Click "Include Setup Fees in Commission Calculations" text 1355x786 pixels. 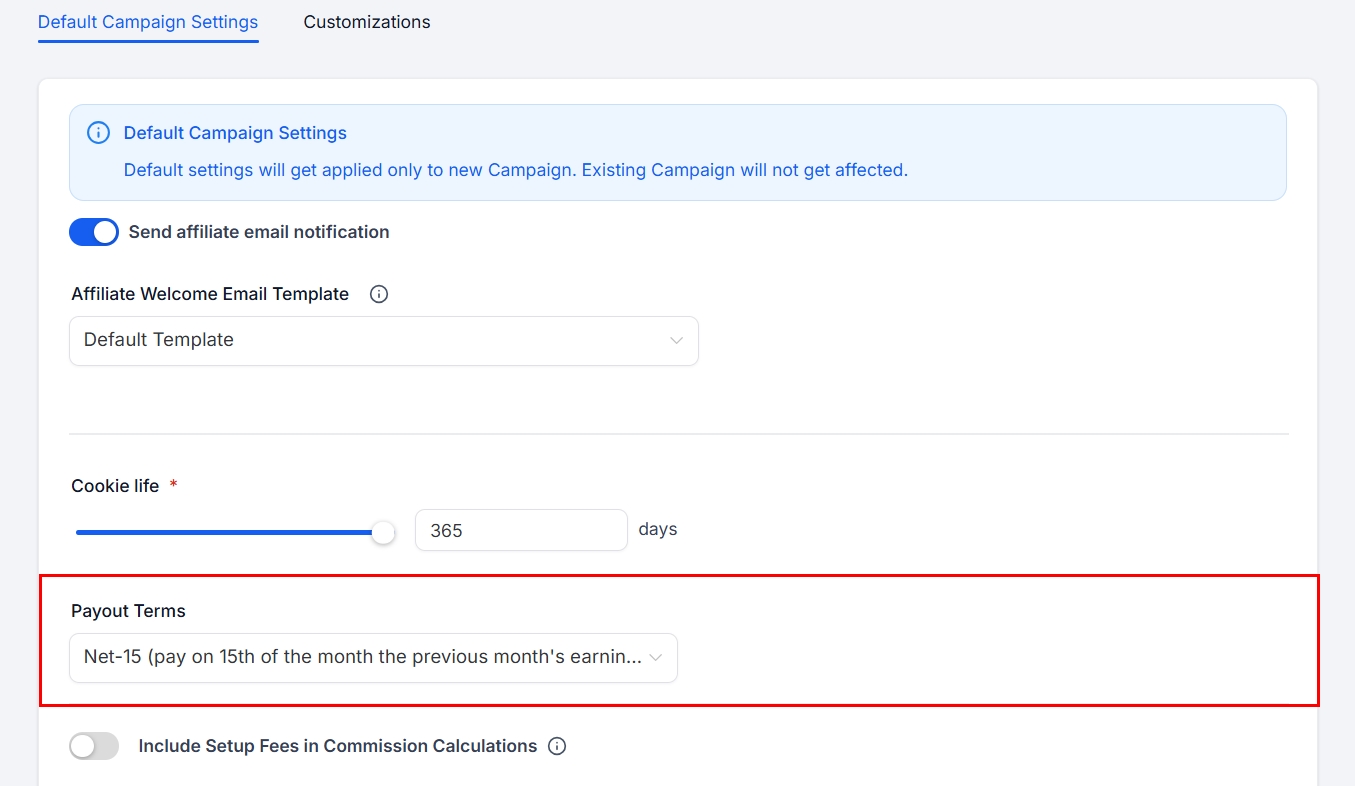click(337, 746)
